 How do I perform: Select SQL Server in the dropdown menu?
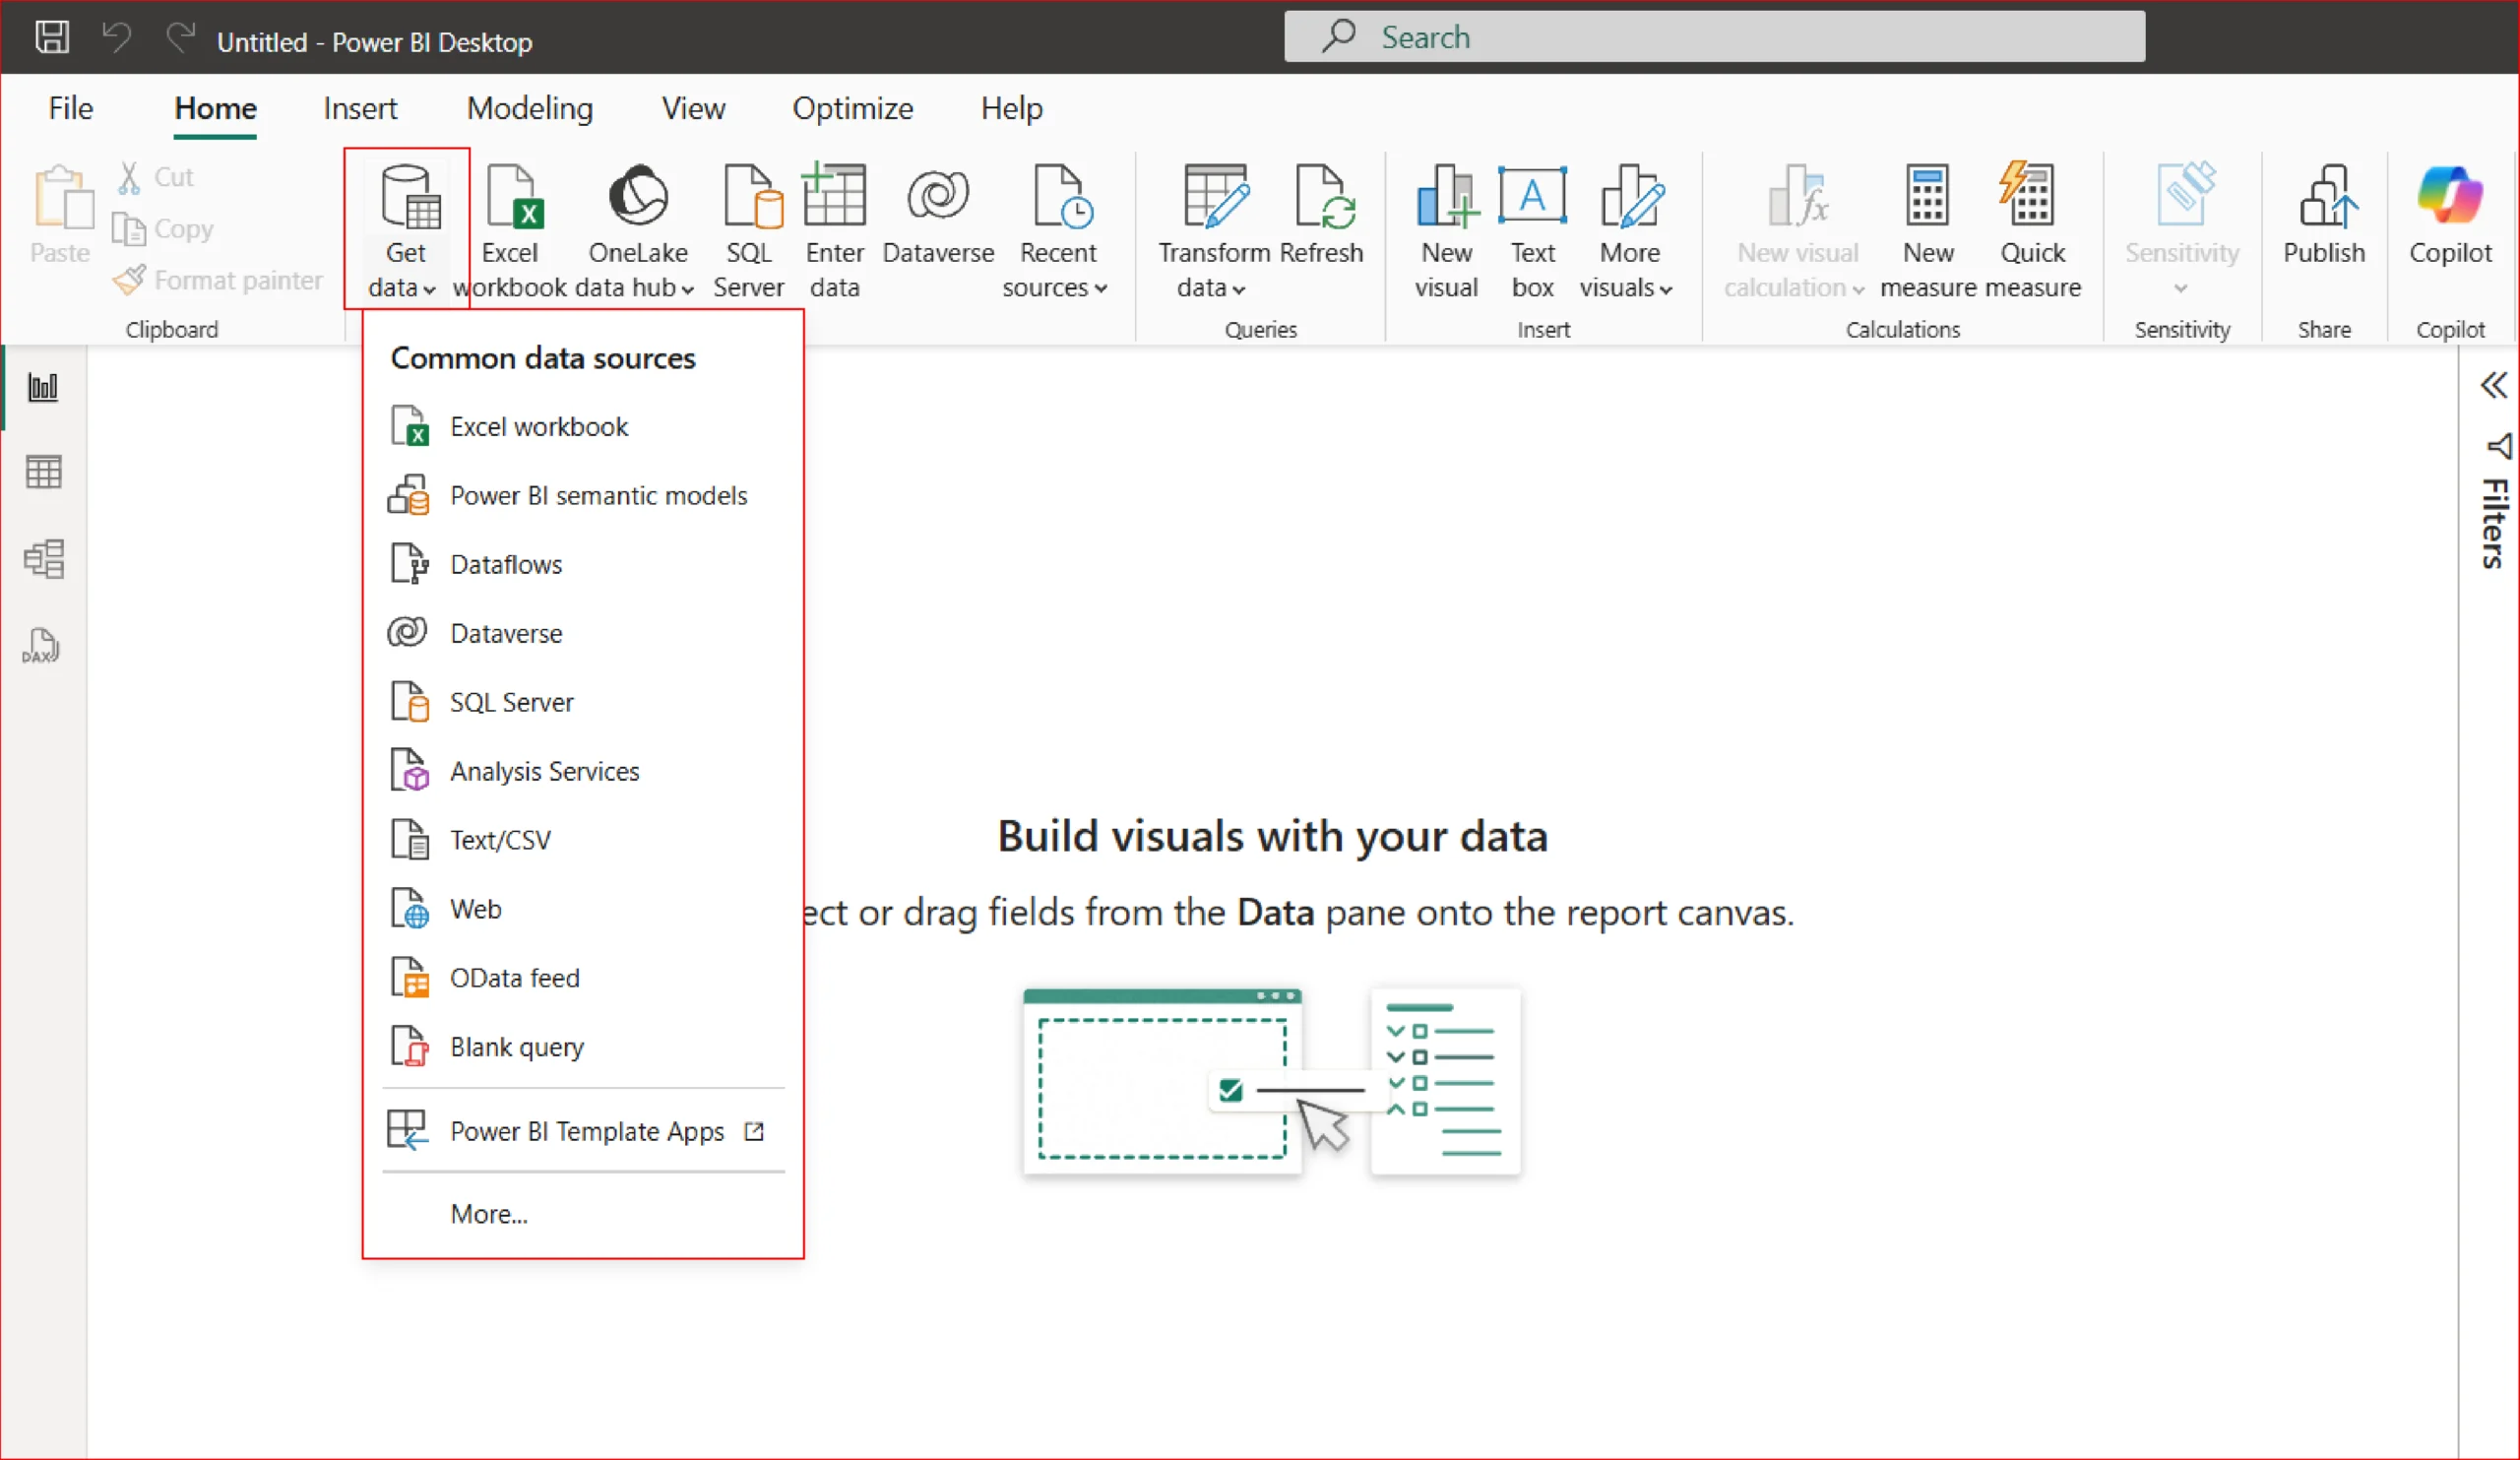pos(583,703)
